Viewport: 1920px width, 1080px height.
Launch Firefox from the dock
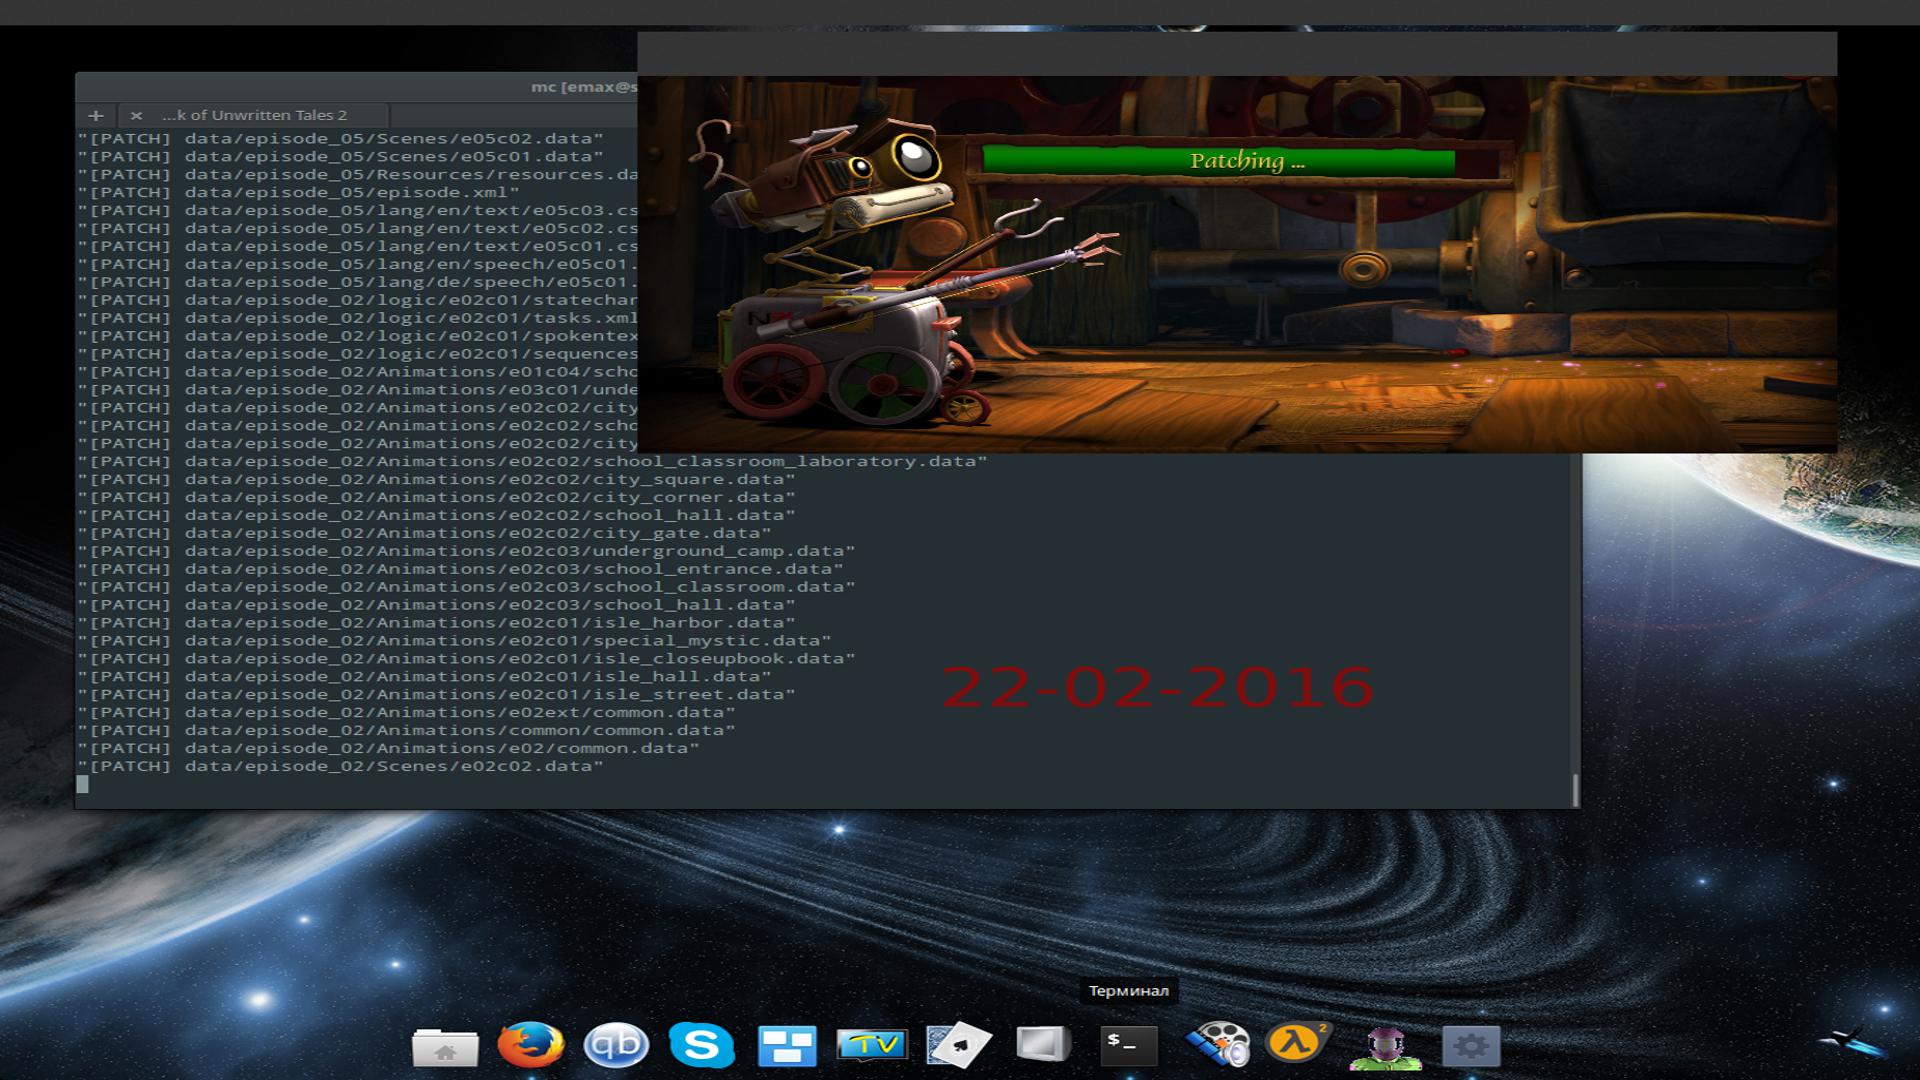[x=530, y=1045]
